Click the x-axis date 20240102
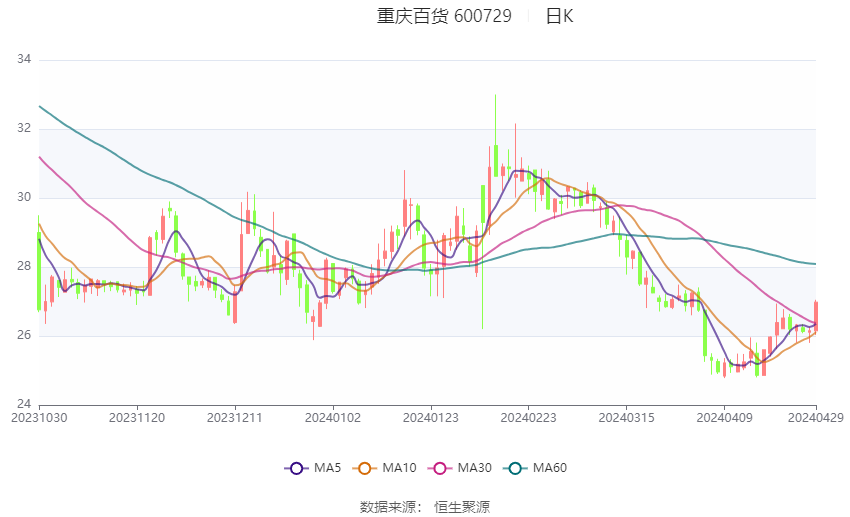The image size is (850, 517). click(333, 418)
